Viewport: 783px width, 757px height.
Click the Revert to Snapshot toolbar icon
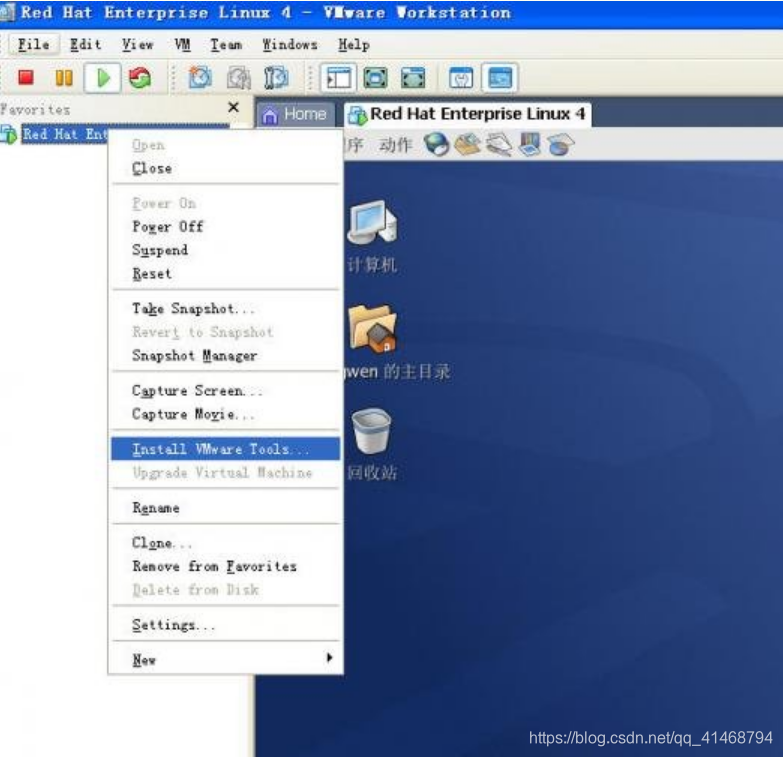tap(238, 77)
